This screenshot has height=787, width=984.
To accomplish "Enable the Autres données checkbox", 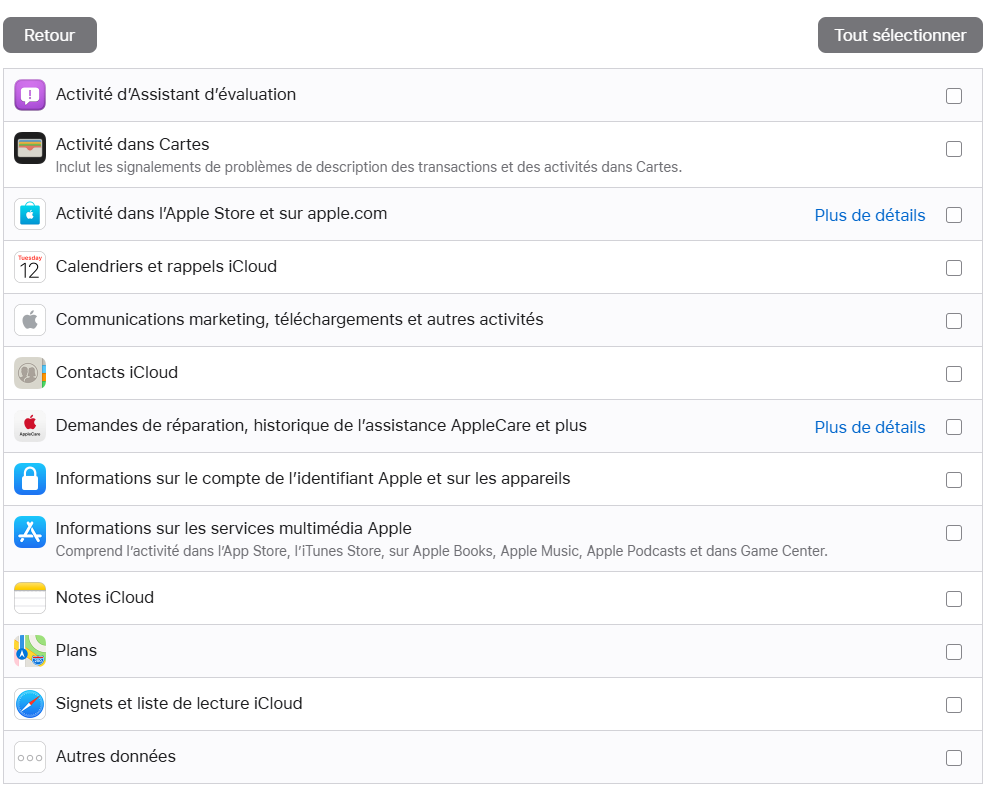I will (x=954, y=758).
